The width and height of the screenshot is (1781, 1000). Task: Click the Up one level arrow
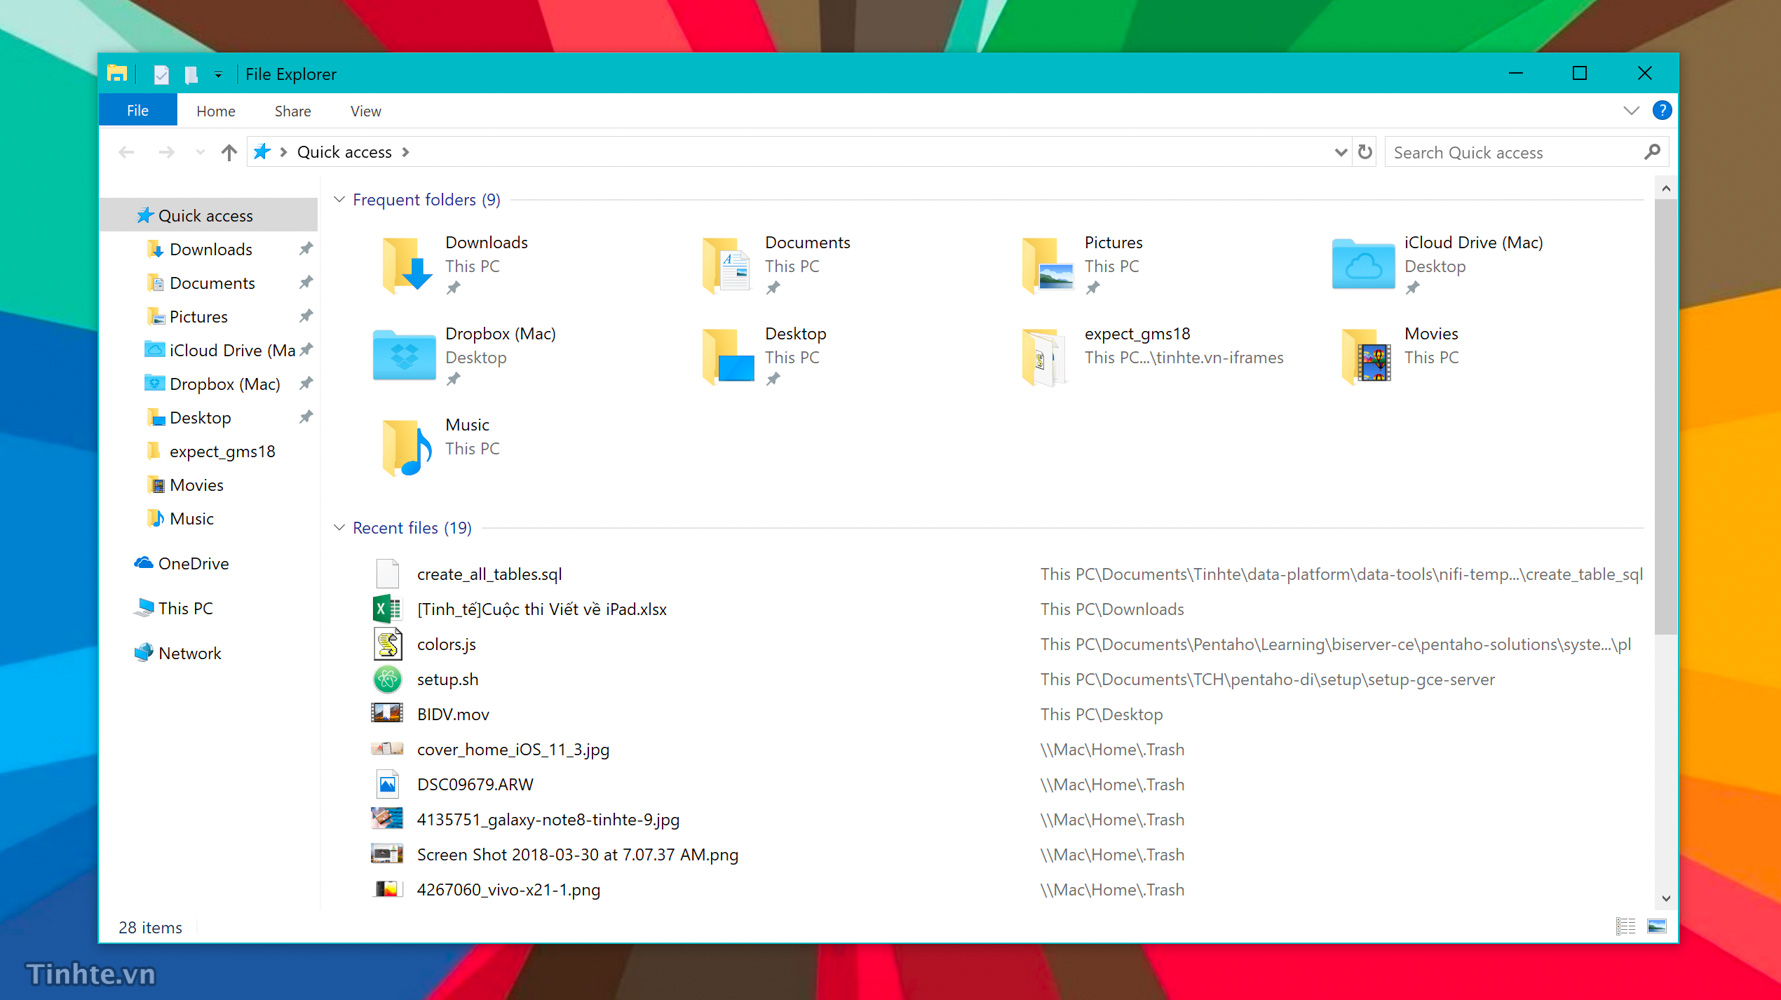(x=229, y=152)
